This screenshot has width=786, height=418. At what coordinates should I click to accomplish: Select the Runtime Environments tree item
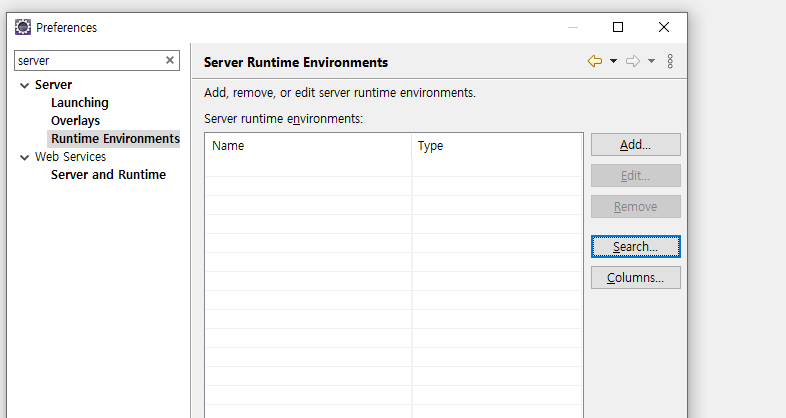pyautogui.click(x=114, y=138)
